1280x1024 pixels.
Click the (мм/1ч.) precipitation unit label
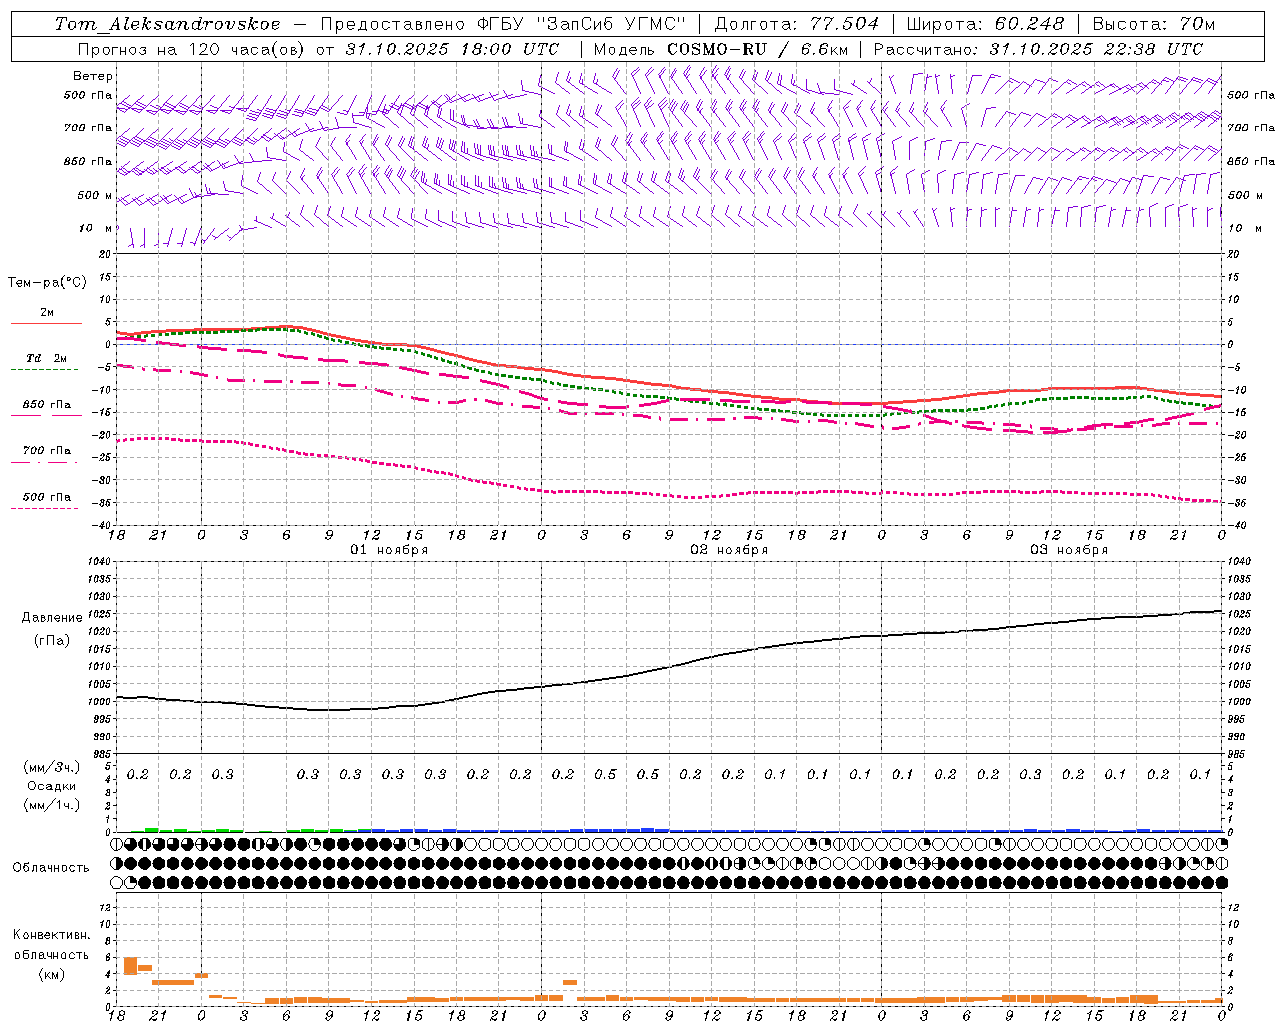coord(52,805)
